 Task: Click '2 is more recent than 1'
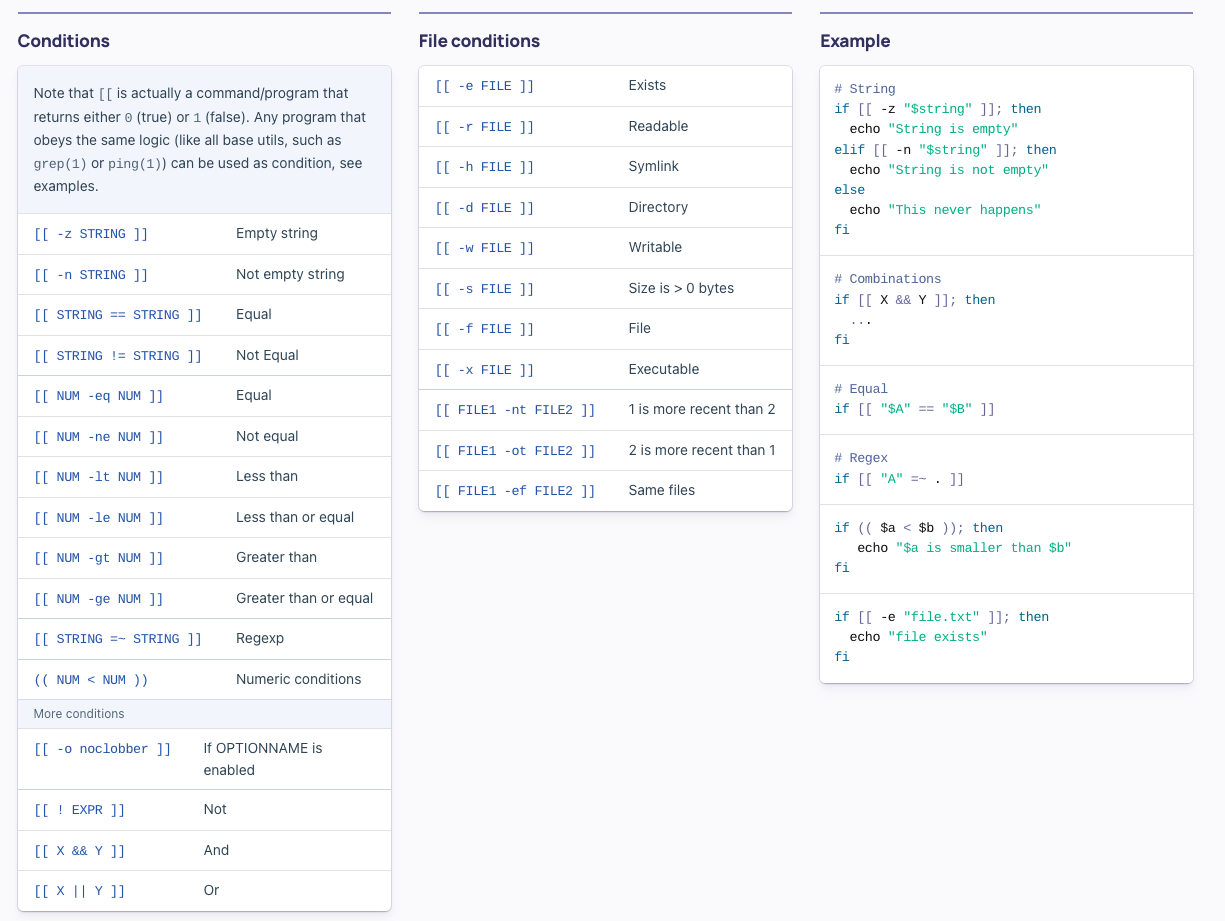pos(702,450)
